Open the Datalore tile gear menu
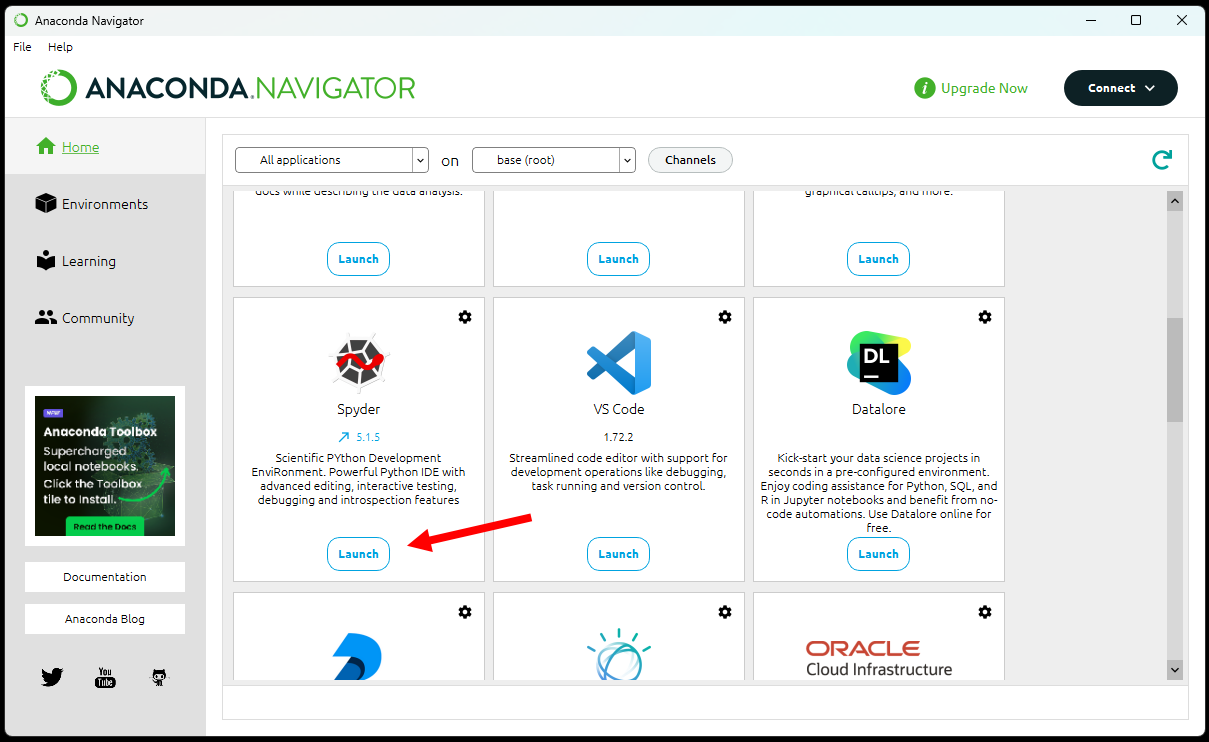 [985, 317]
